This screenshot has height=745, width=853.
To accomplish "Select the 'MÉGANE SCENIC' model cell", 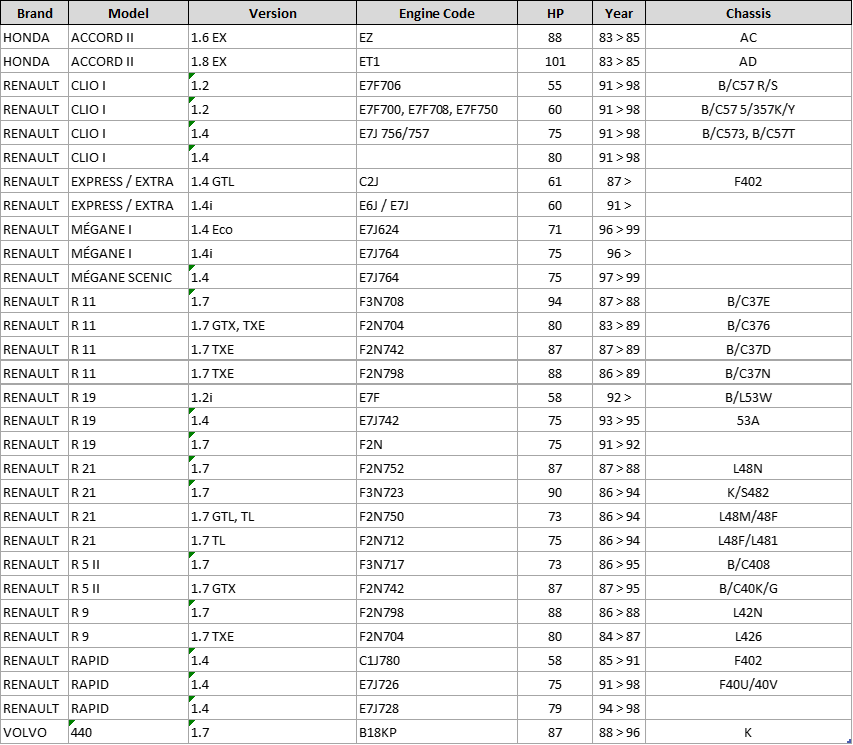I will click(x=128, y=277).
